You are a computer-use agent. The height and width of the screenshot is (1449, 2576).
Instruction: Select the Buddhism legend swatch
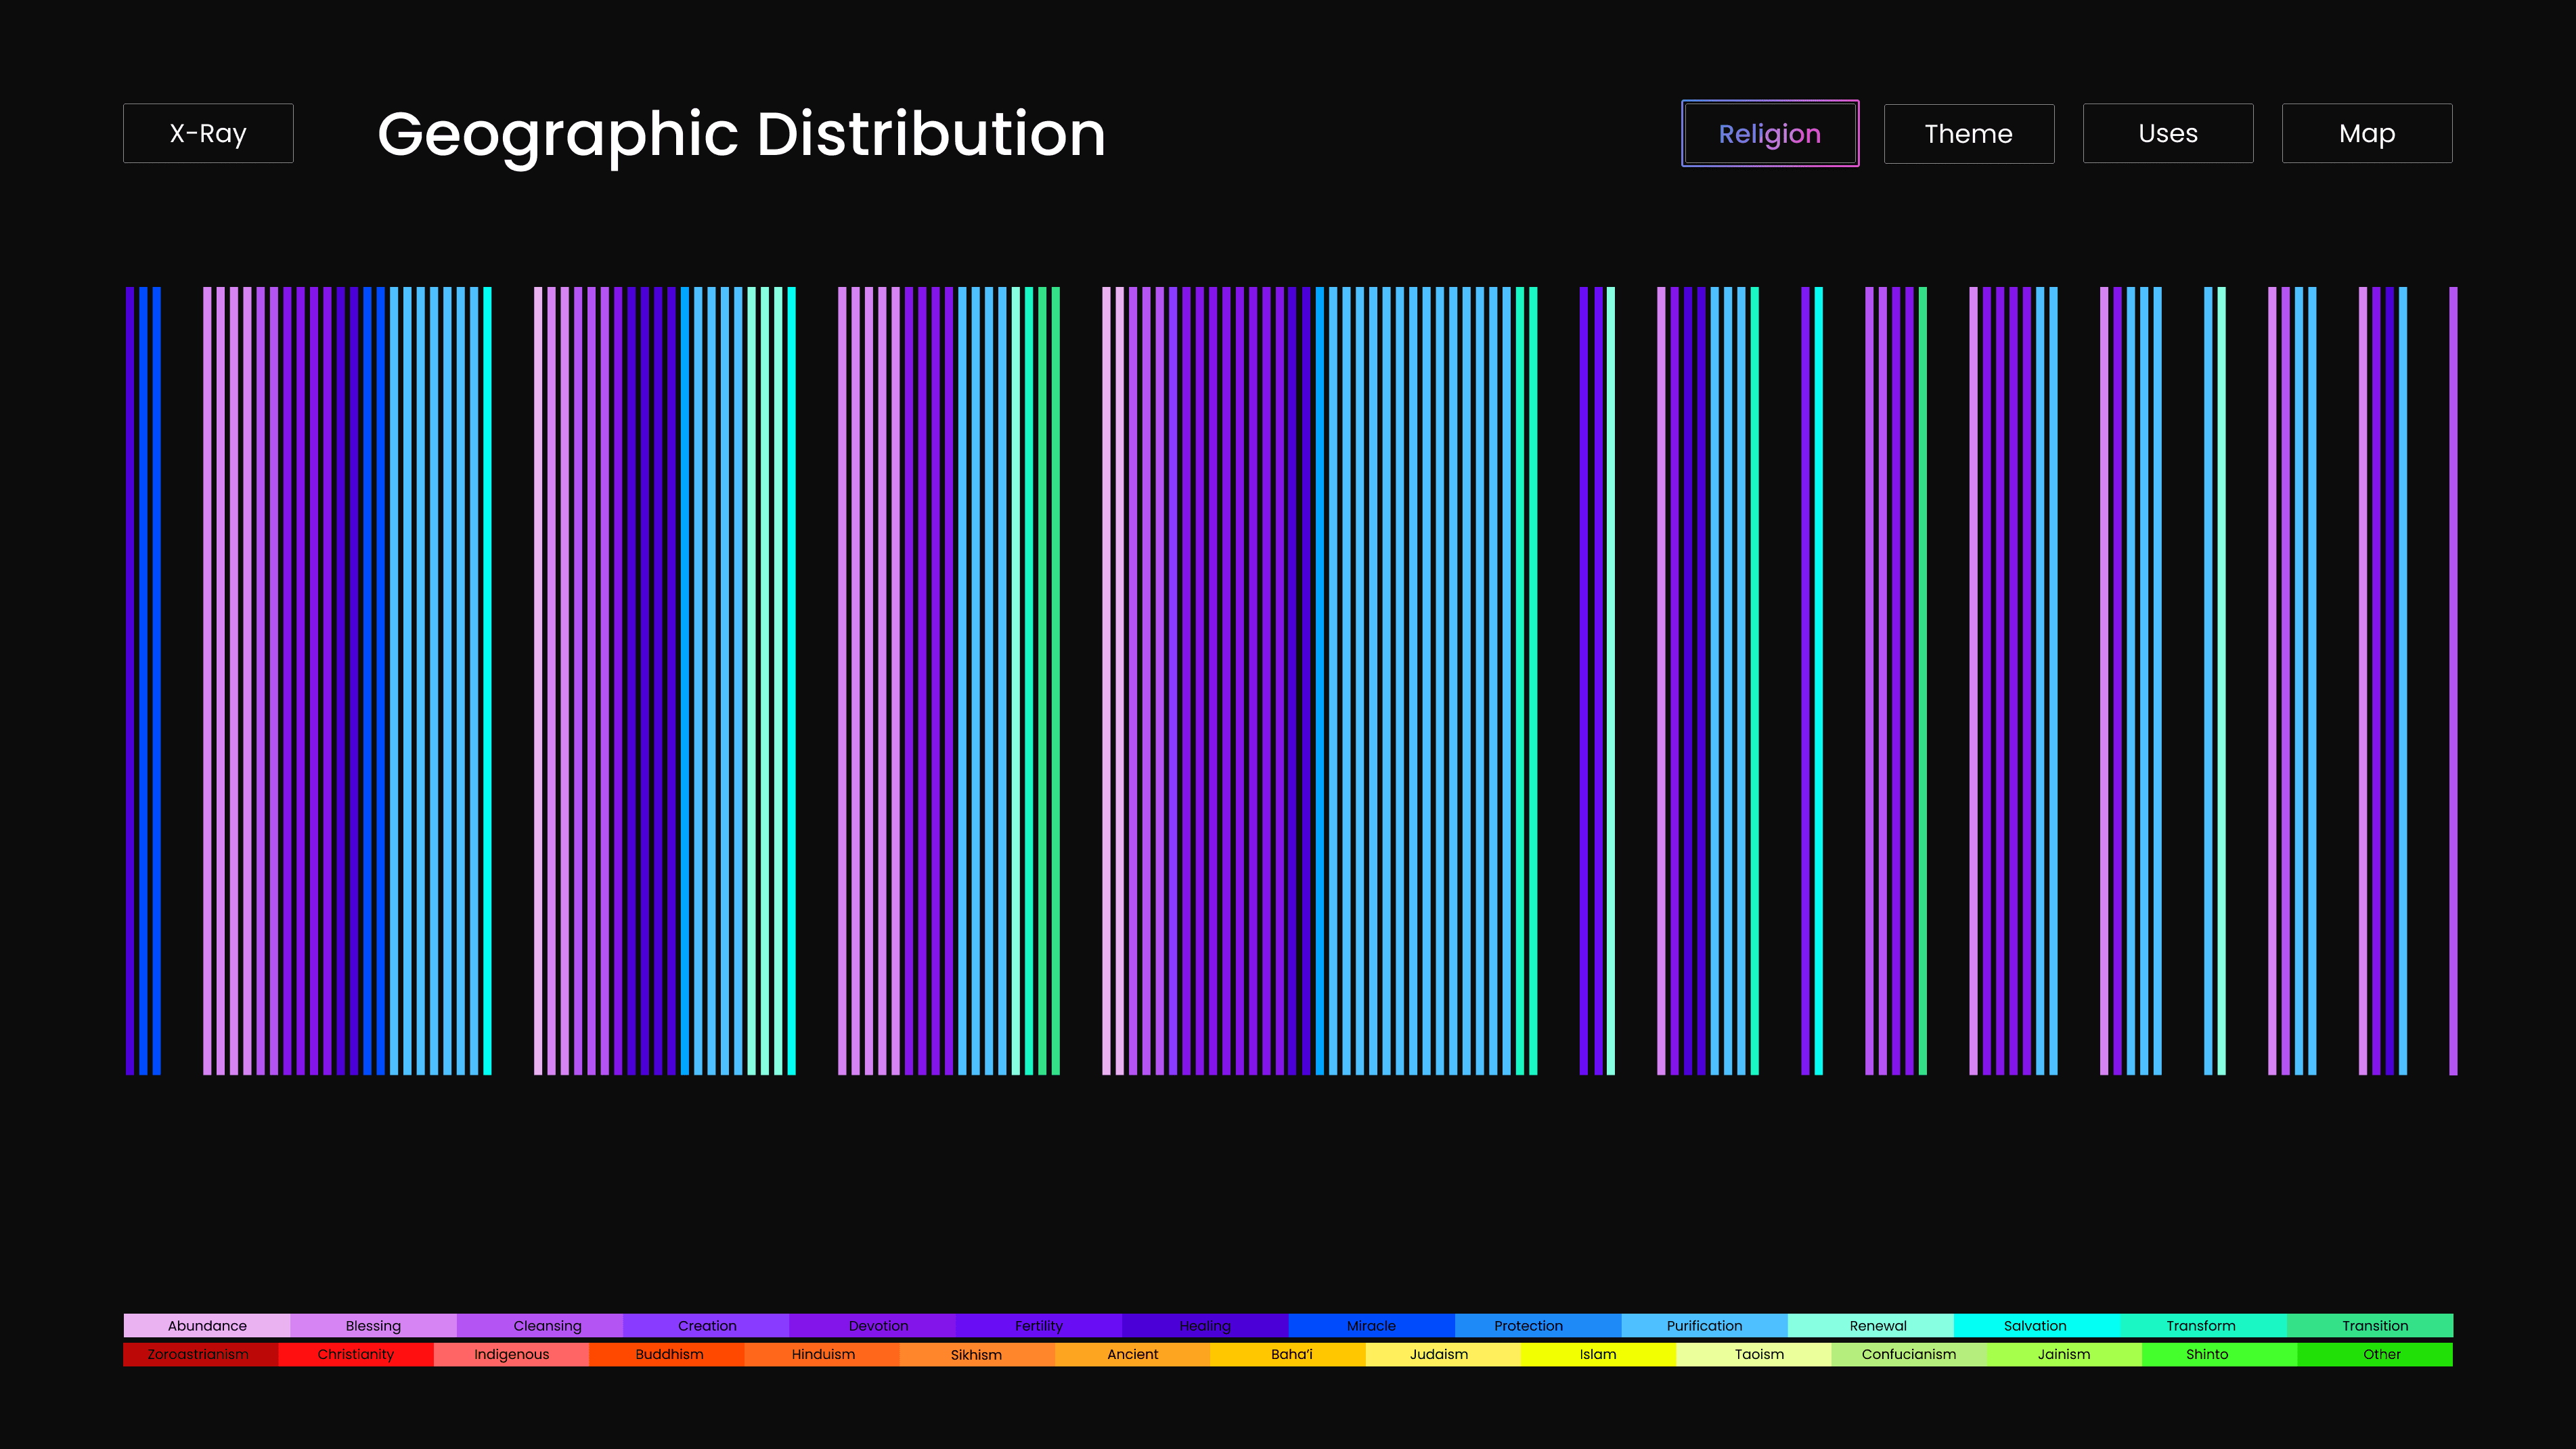pyautogui.click(x=669, y=1354)
